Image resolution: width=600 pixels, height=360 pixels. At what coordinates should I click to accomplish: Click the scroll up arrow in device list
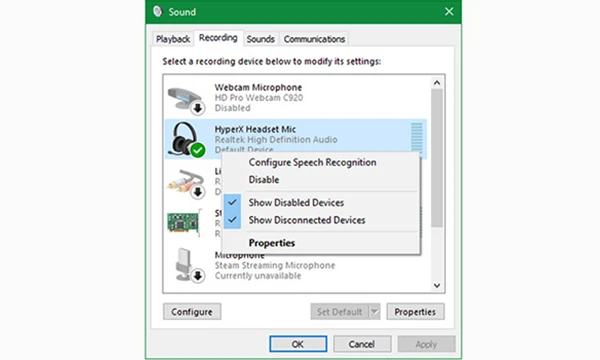(437, 83)
